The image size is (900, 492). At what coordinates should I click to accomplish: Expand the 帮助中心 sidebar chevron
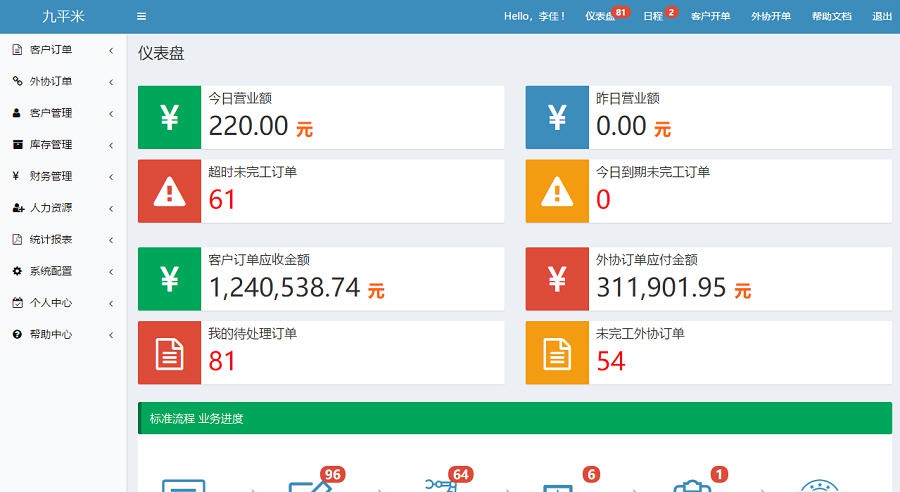[111, 335]
